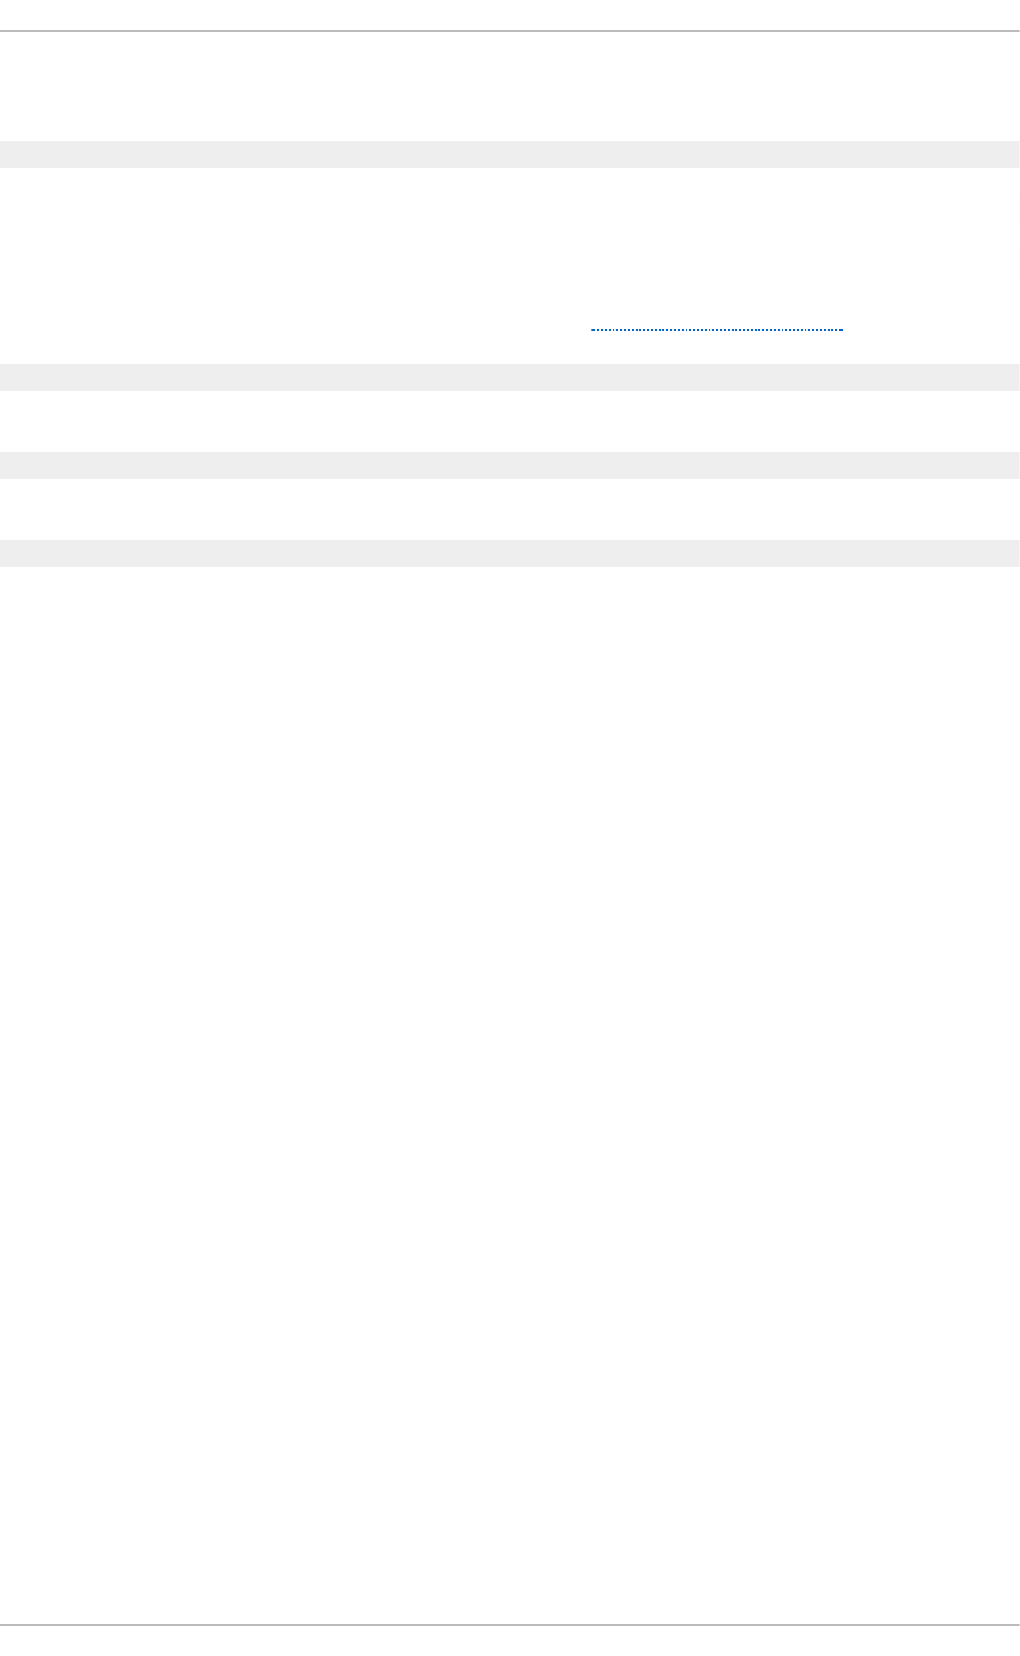
Task: Click the header horizontal rule at page top
Action: click(x=510, y=31)
